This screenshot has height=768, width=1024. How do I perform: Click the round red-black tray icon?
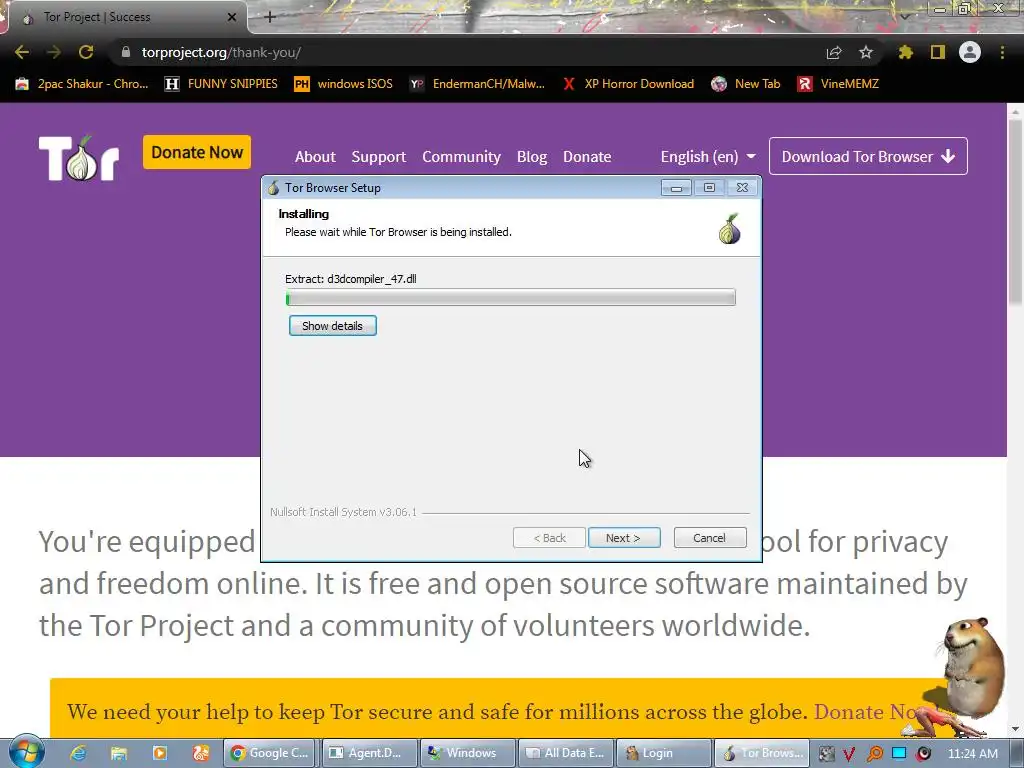tap(923, 754)
